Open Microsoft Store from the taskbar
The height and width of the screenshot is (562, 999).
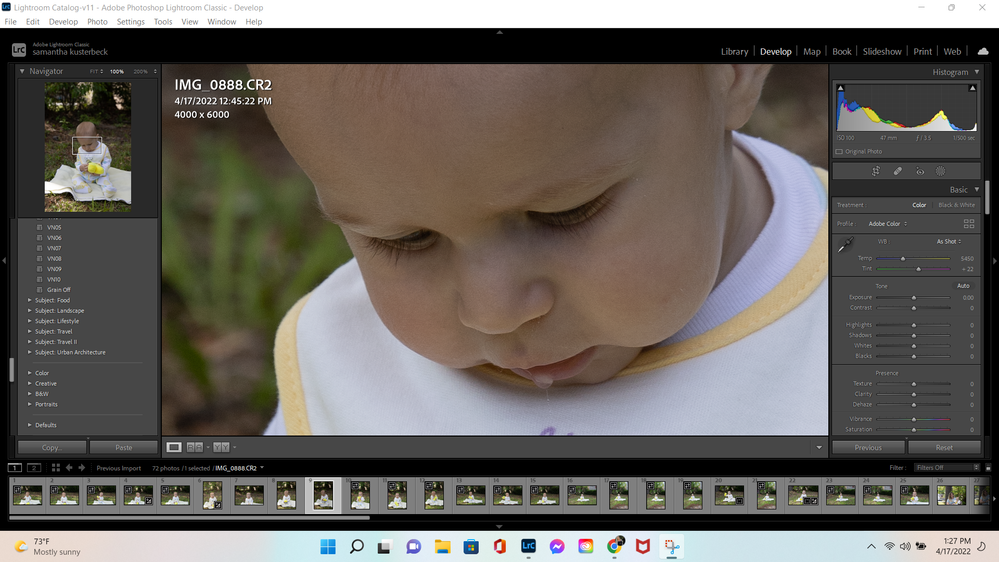pyautogui.click(x=471, y=547)
